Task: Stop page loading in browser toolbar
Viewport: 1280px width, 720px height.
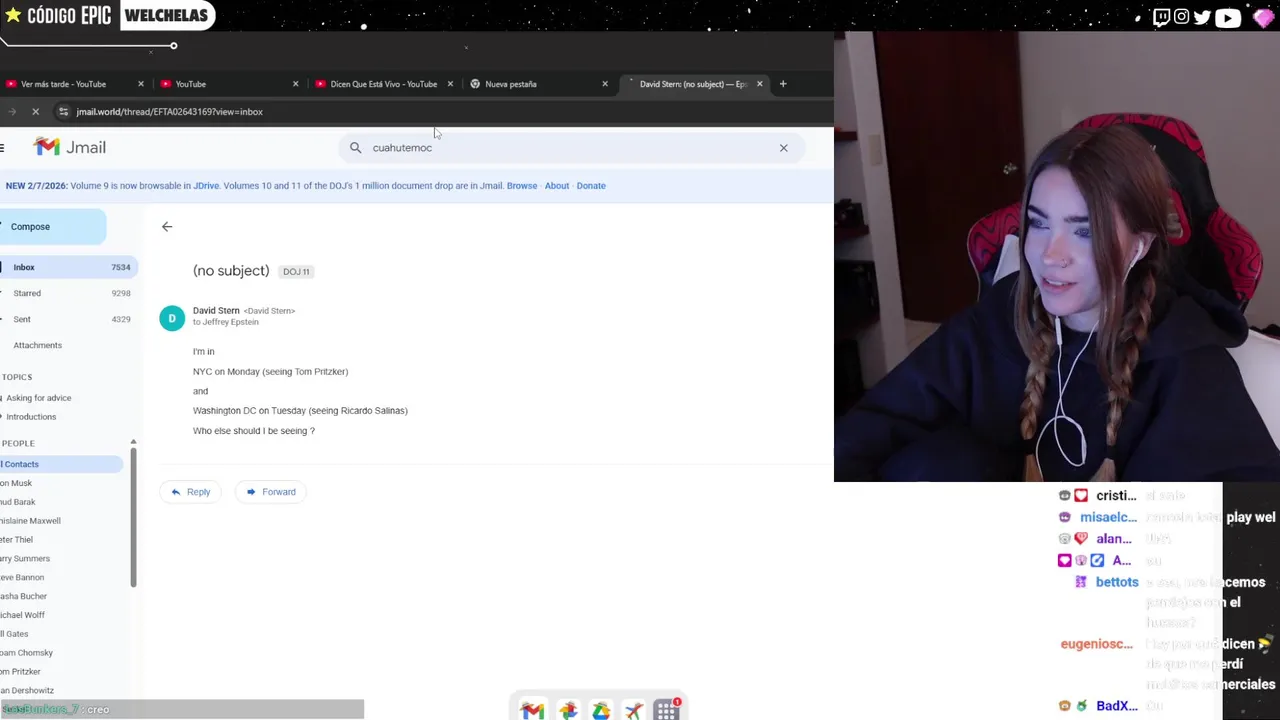Action: 35,112
